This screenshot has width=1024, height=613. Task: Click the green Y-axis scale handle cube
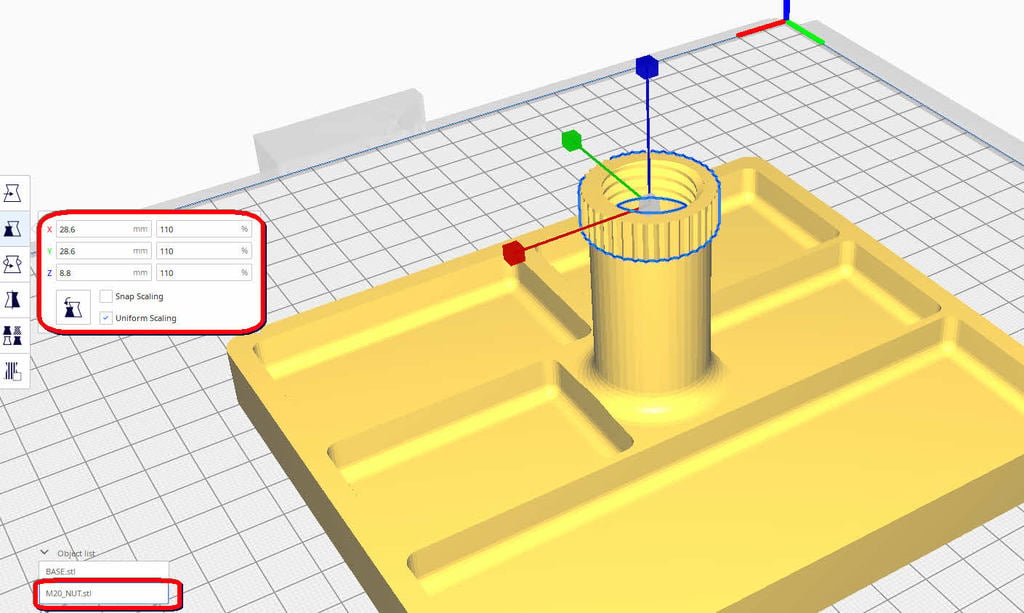571,140
